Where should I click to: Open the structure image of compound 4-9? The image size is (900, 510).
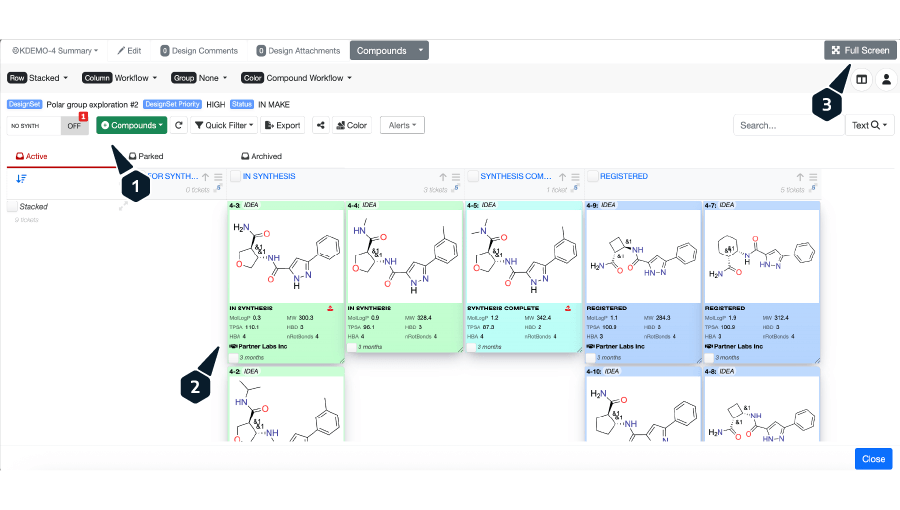tap(643, 256)
